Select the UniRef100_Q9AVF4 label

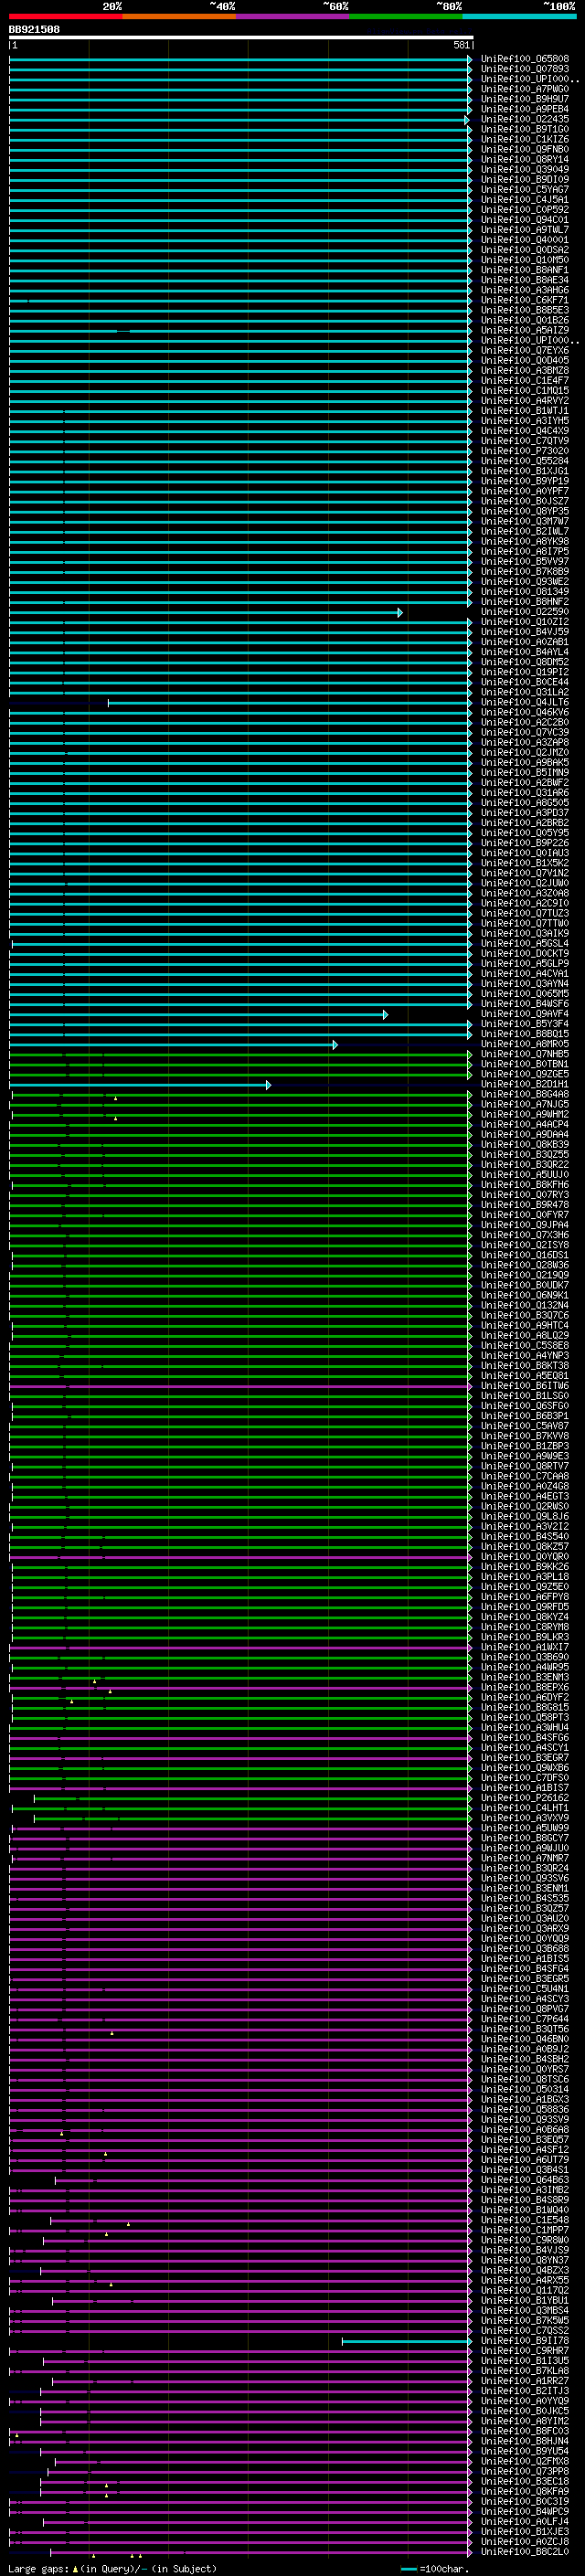pyautogui.click(x=525, y=1014)
